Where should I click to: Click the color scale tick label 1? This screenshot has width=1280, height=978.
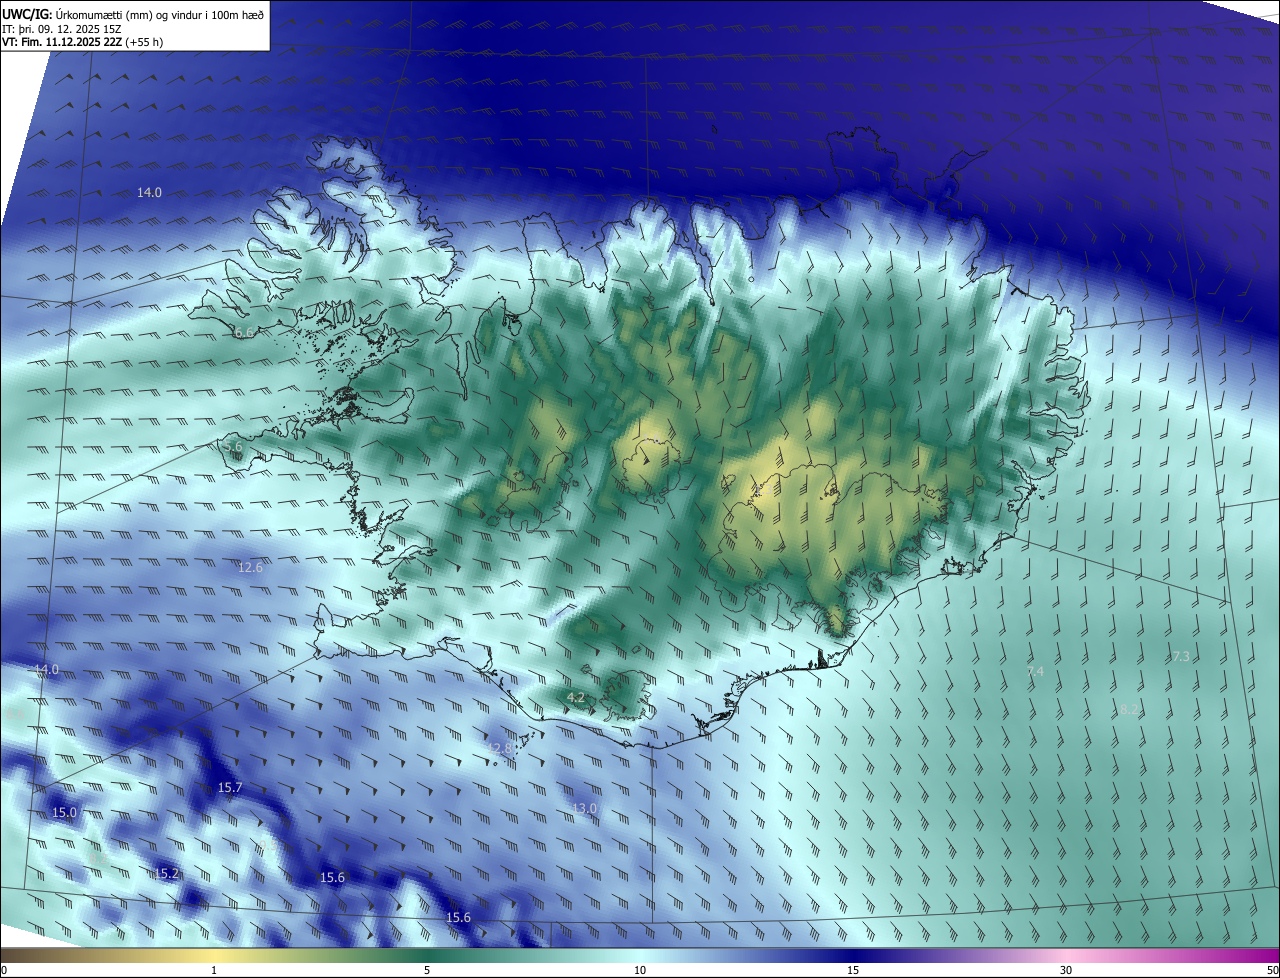214,970
